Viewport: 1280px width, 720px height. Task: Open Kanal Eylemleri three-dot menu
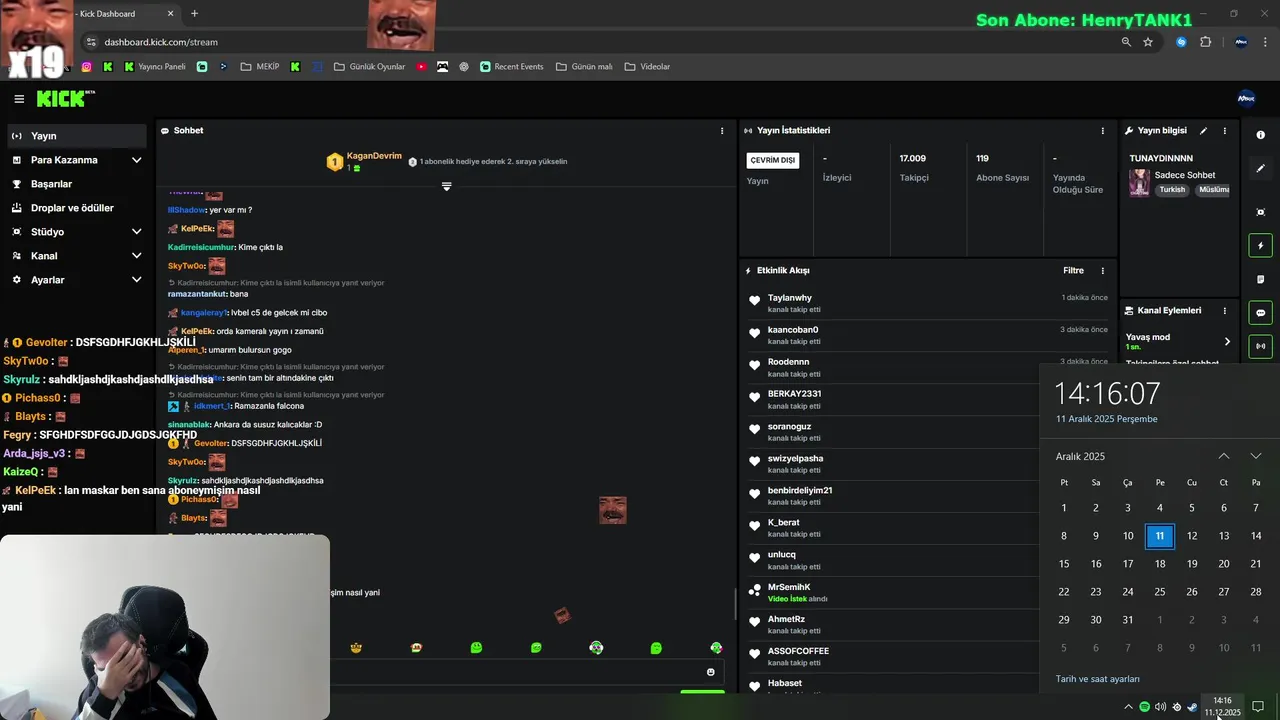tap(1225, 311)
